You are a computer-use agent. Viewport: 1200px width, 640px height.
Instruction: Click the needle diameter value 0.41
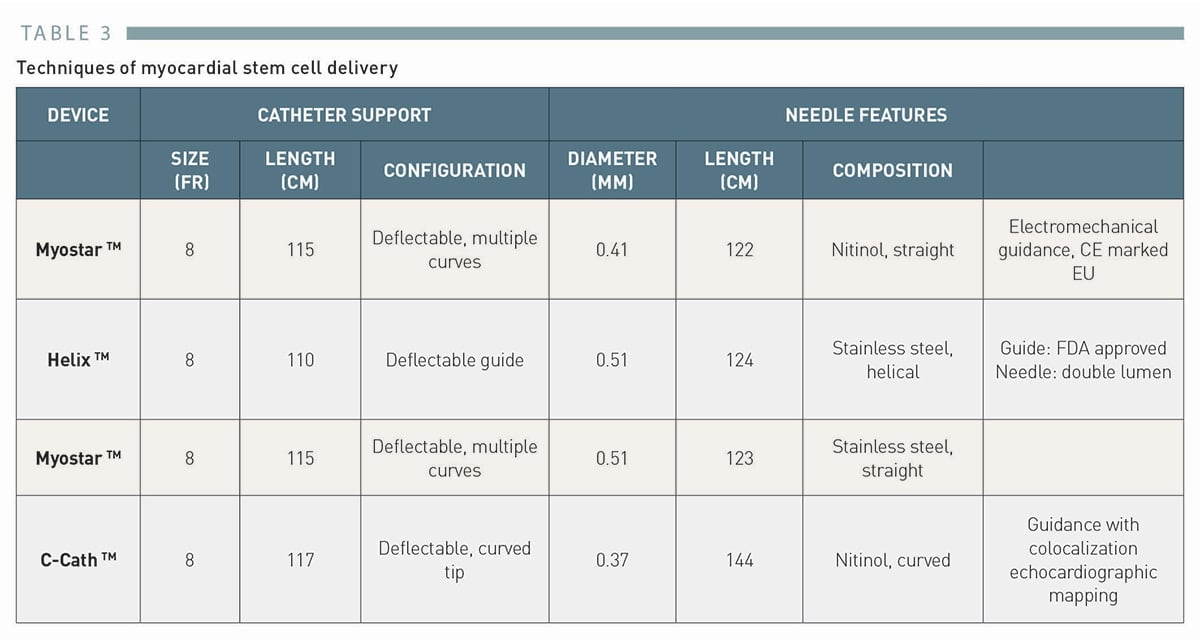[x=612, y=250]
